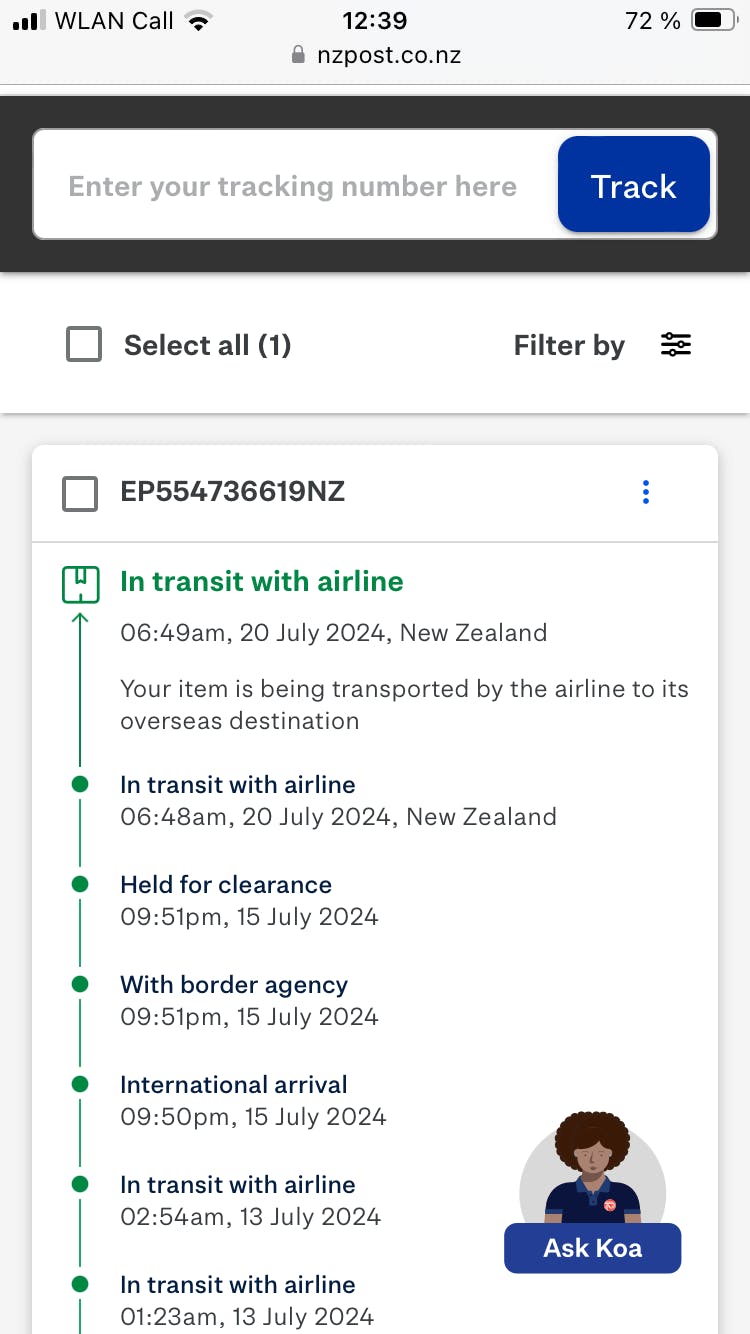This screenshot has height=1334, width=750.
Task: Tap the Wi-Fi signal icon
Action: pos(199,21)
